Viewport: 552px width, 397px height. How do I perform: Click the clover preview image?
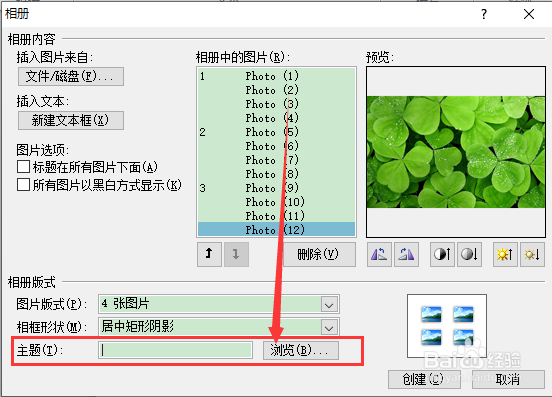456,152
